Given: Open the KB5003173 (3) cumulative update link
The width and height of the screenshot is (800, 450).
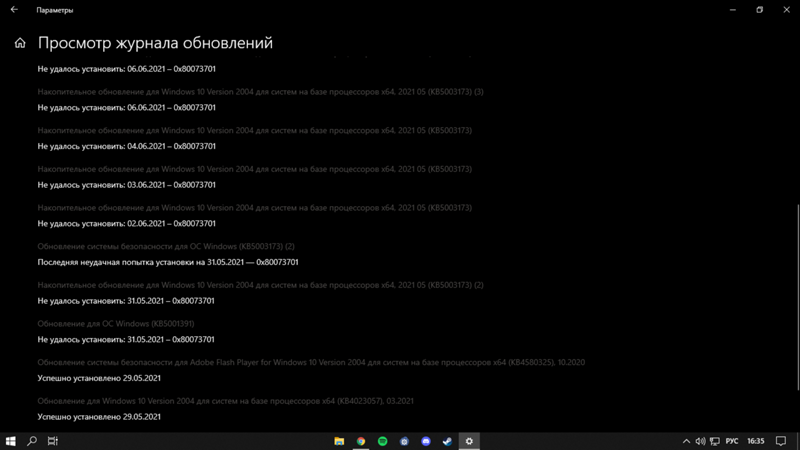Looking at the screenshot, I should tap(260, 92).
